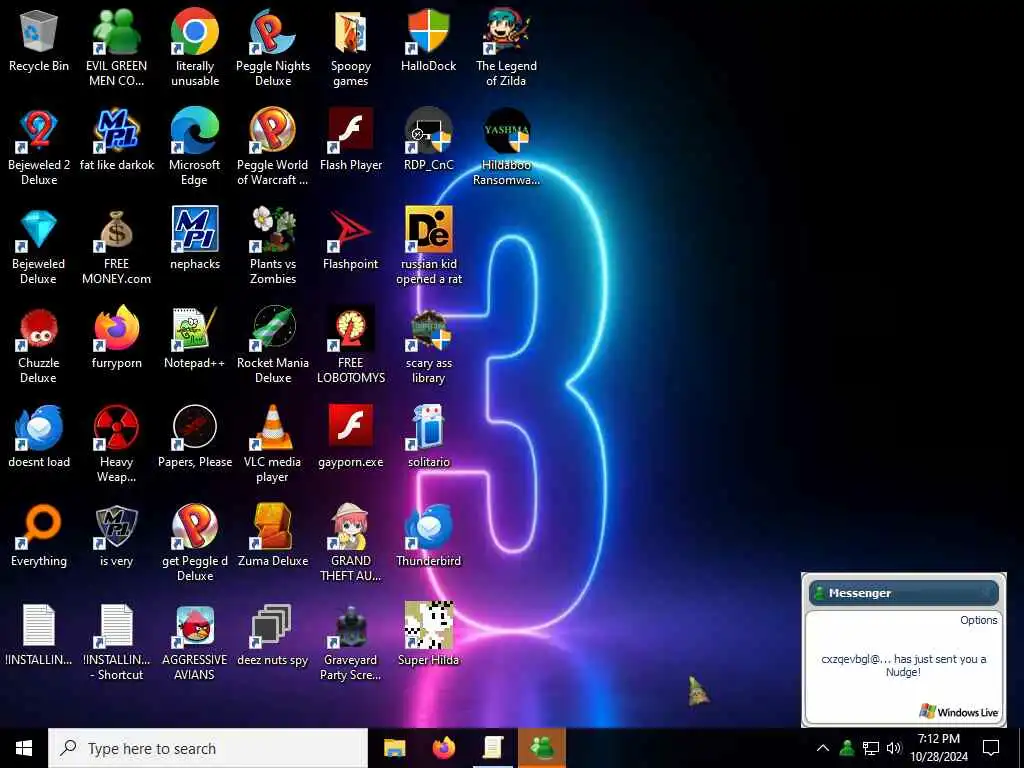
Task: Switch to Messenger taskbar button
Action: pyautogui.click(x=542, y=748)
